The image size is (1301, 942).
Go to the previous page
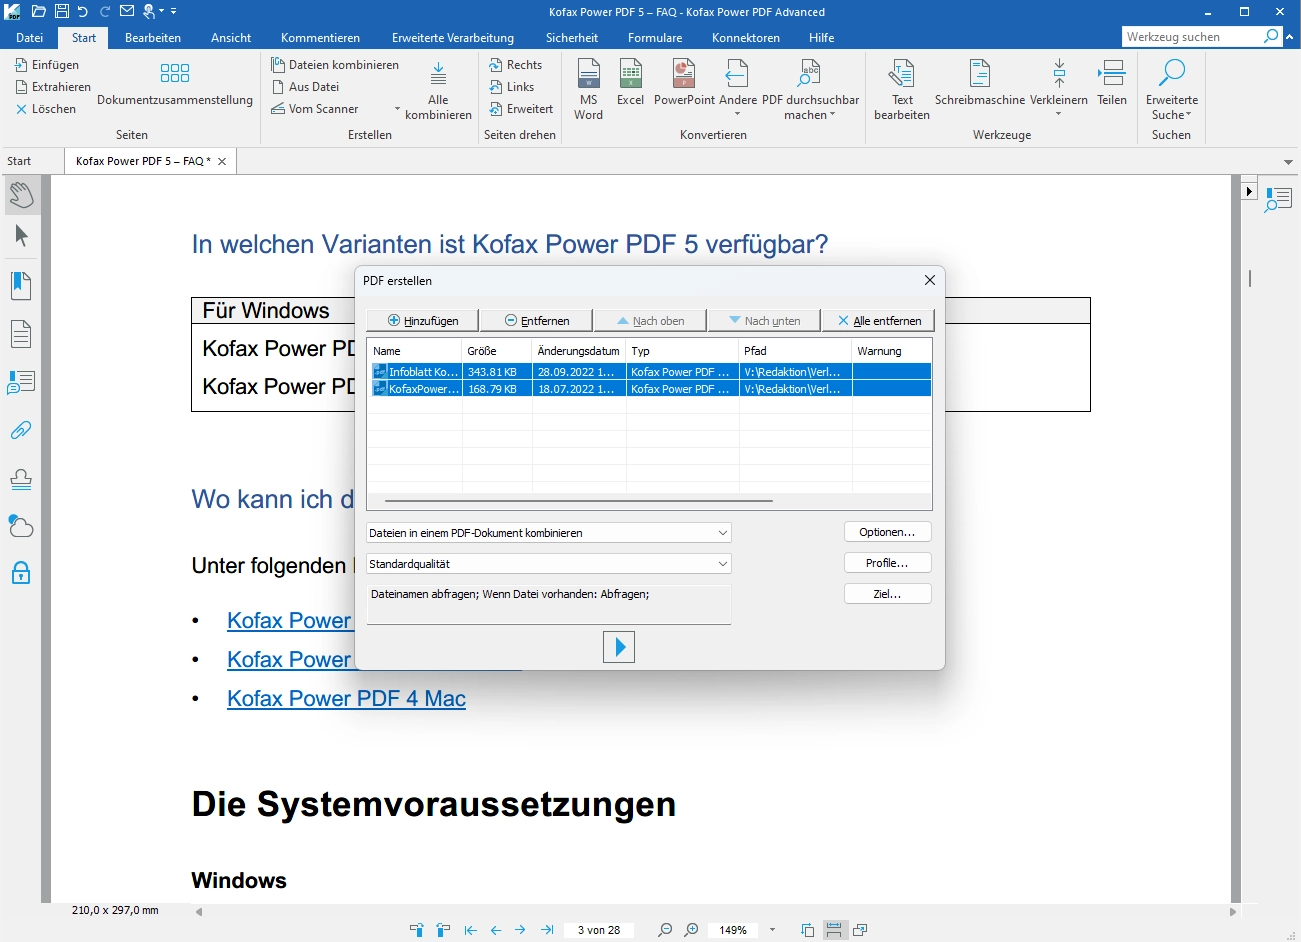(x=495, y=930)
